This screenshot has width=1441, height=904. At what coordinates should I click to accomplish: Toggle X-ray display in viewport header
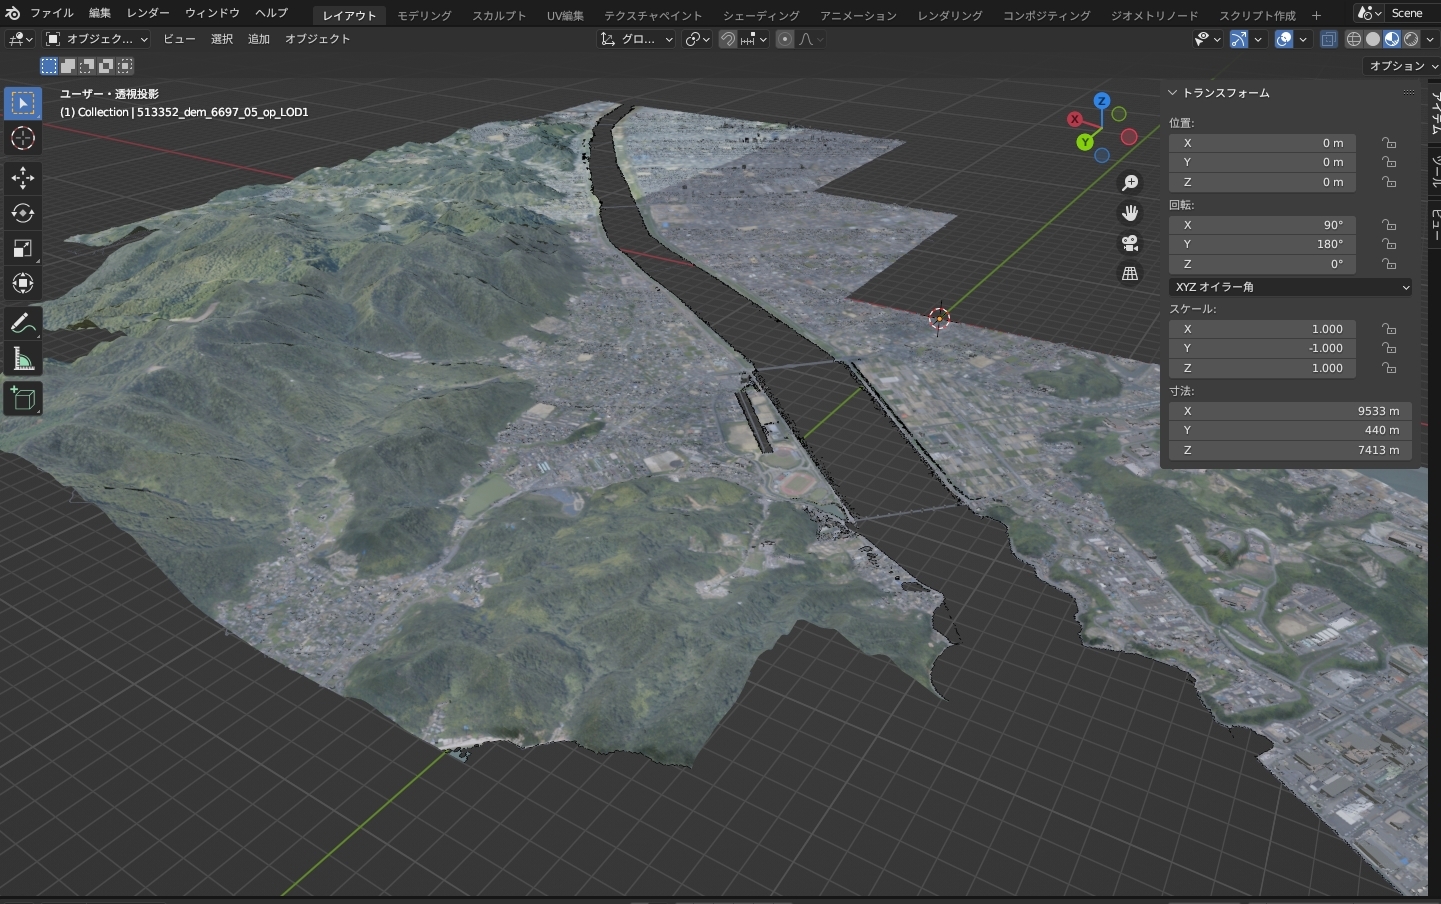1328,39
